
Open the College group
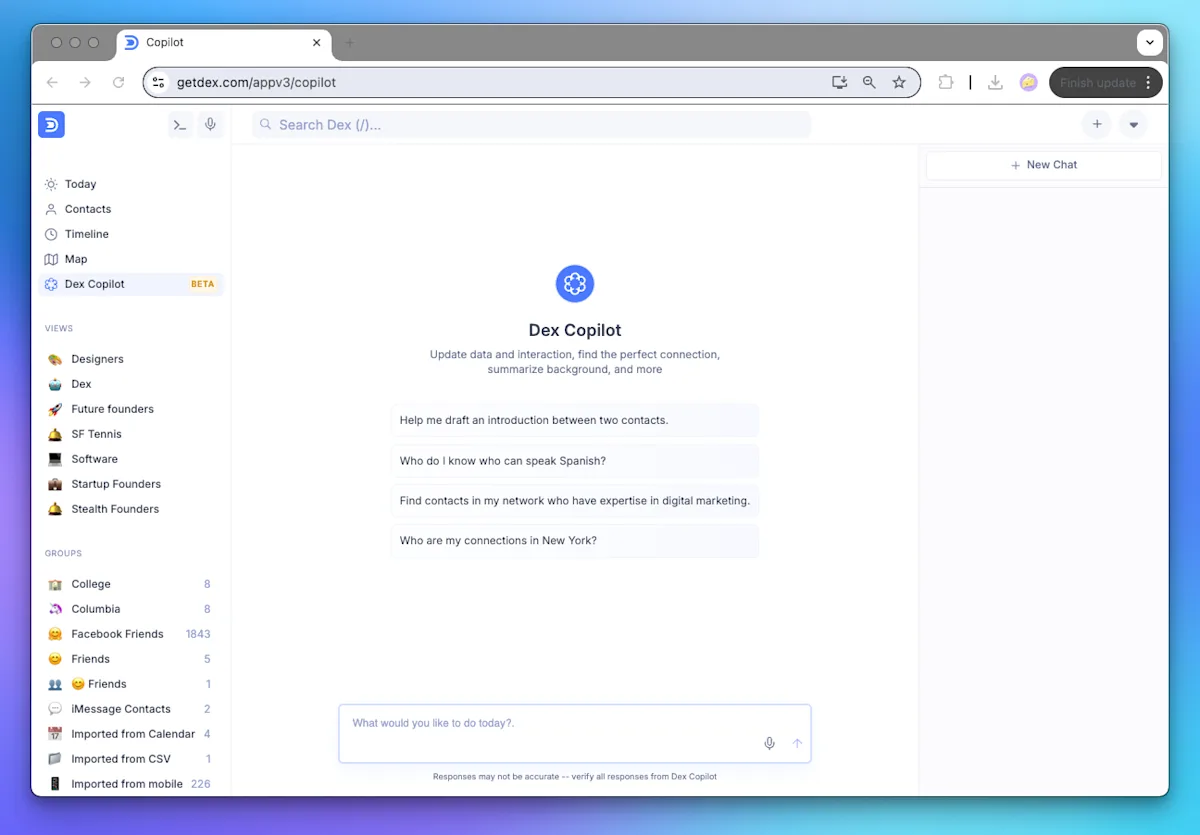[131, 584]
